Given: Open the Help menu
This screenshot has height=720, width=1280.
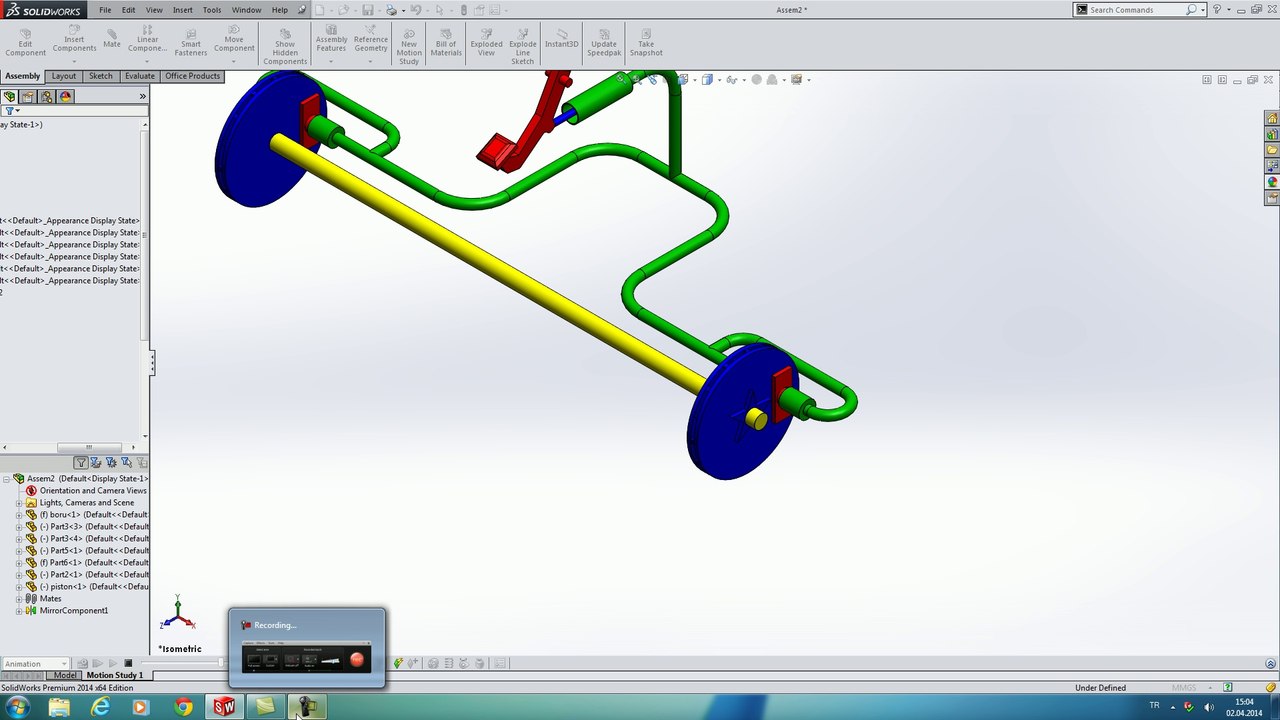Looking at the screenshot, I should (280, 10).
